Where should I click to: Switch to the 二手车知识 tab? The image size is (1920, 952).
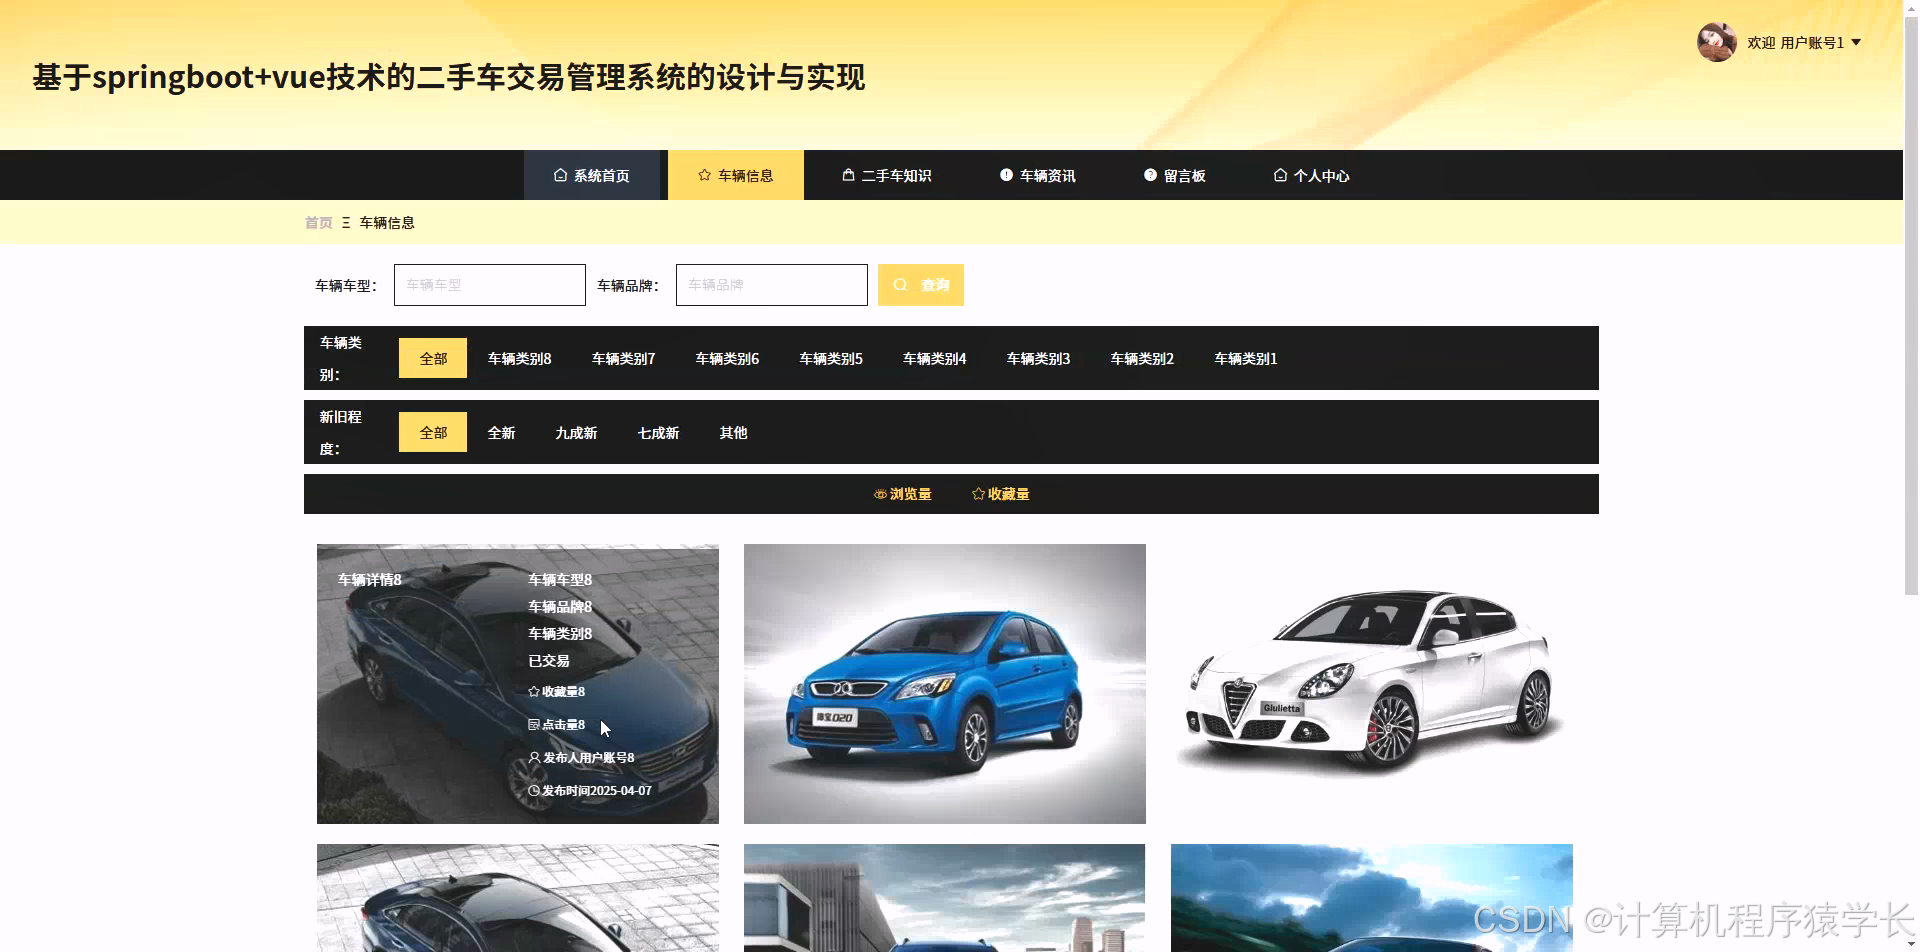pos(897,175)
